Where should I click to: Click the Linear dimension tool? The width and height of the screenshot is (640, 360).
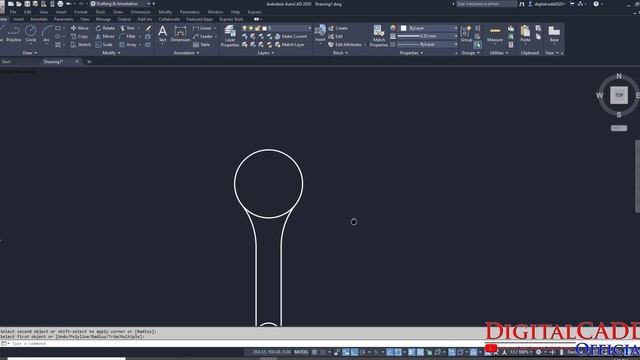pos(202,28)
